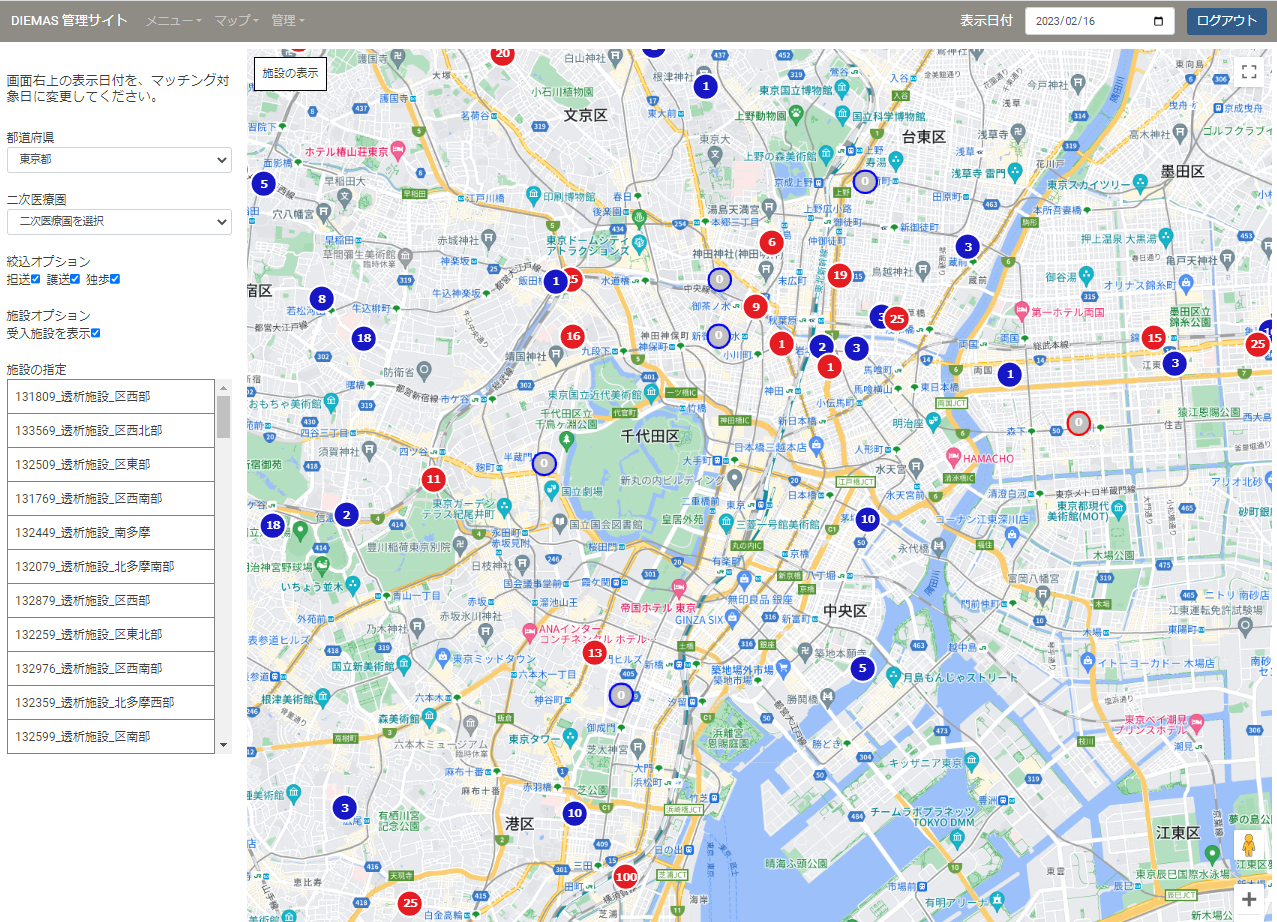Disable the 受入施設を表示 checkbox
The height and width of the screenshot is (922, 1277).
tap(96, 333)
